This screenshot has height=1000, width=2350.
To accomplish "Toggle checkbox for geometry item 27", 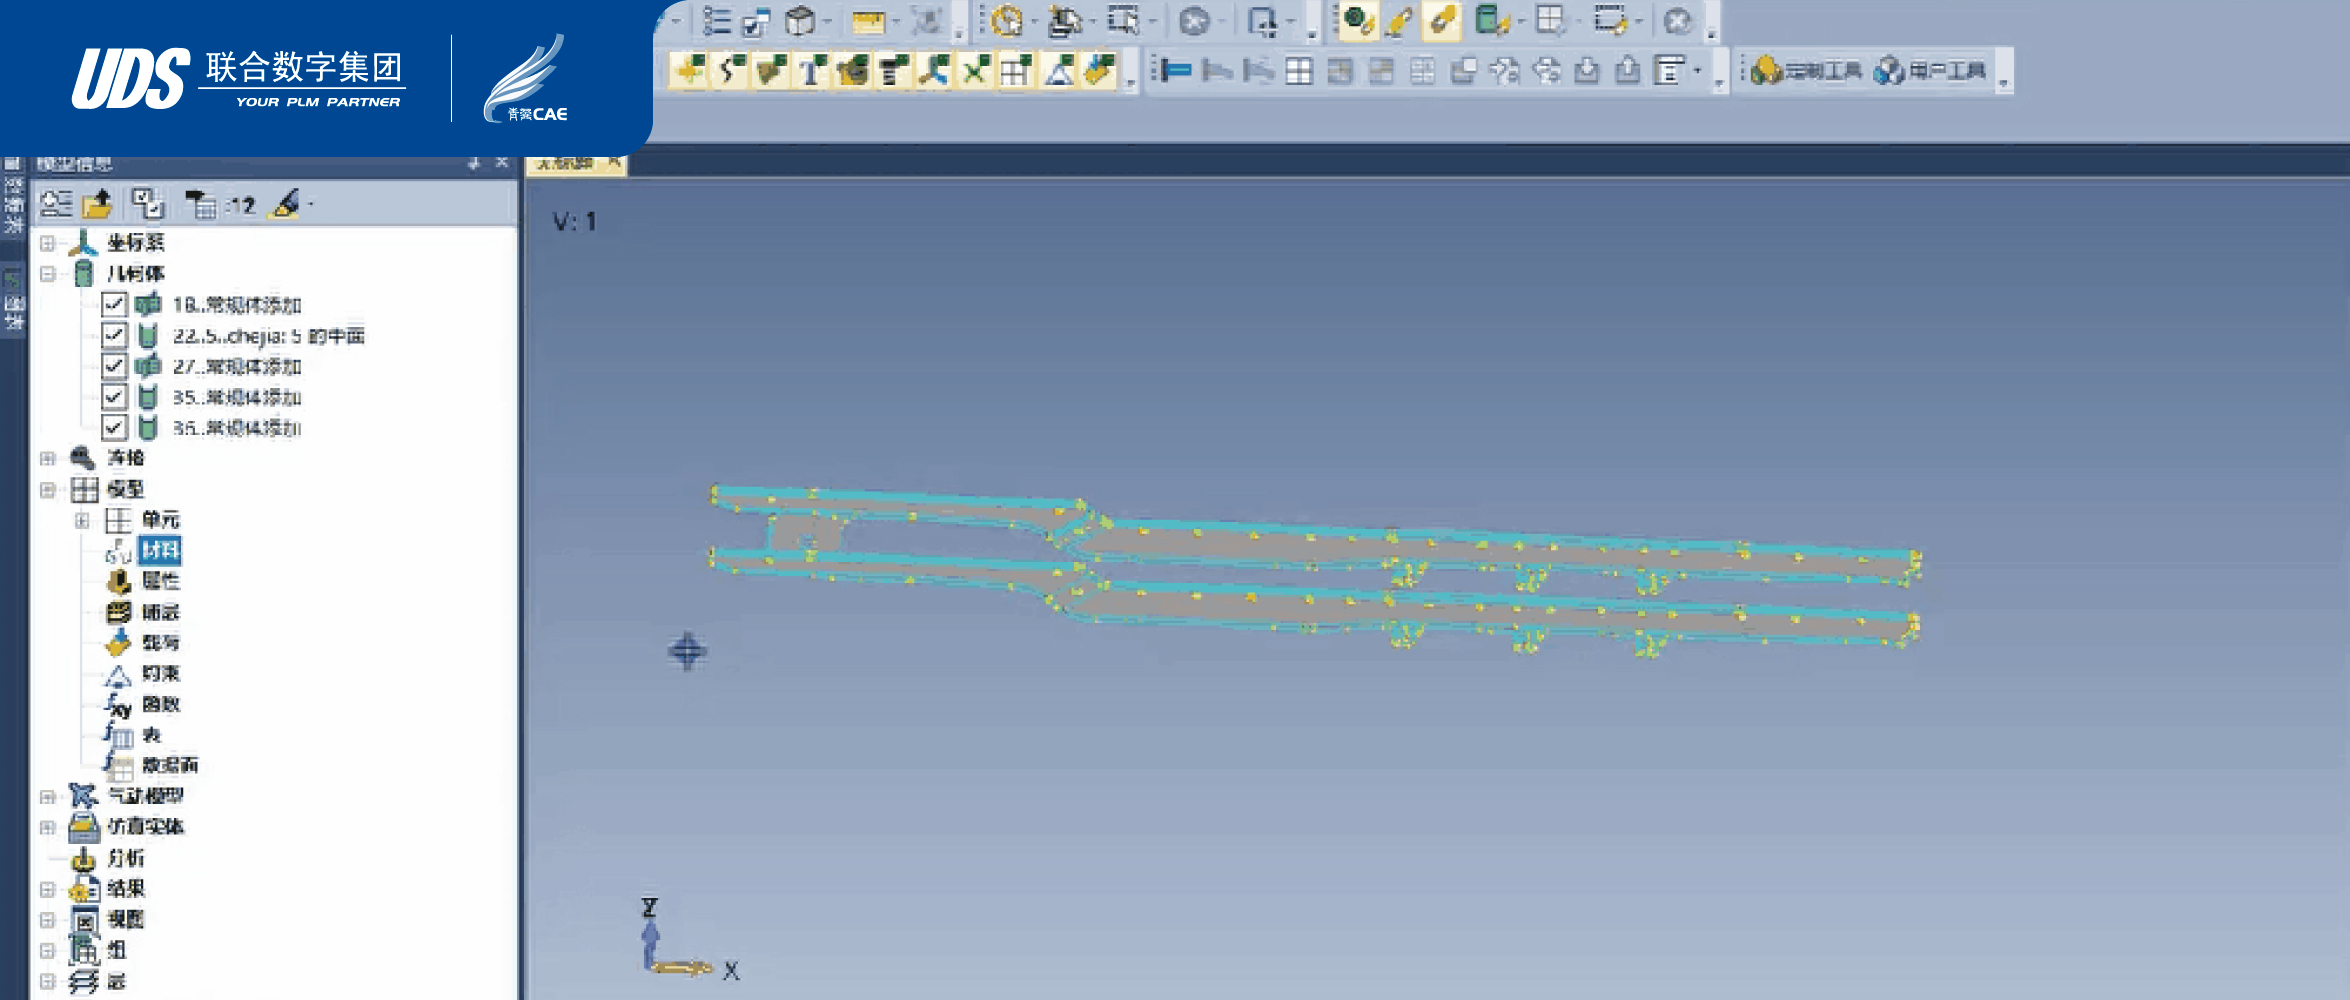I will [x=114, y=366].
